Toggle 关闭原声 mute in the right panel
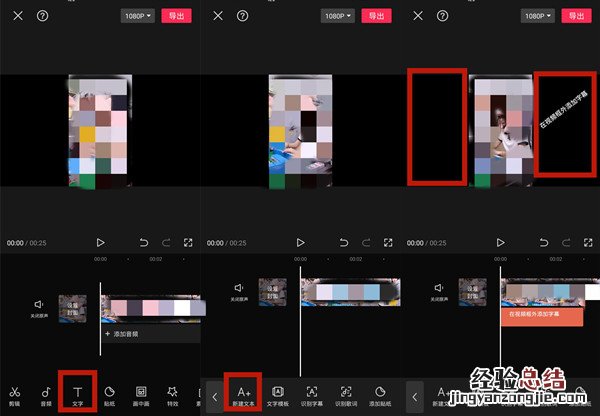The height and width of the screenshot is (416, 600). [439, 290]
